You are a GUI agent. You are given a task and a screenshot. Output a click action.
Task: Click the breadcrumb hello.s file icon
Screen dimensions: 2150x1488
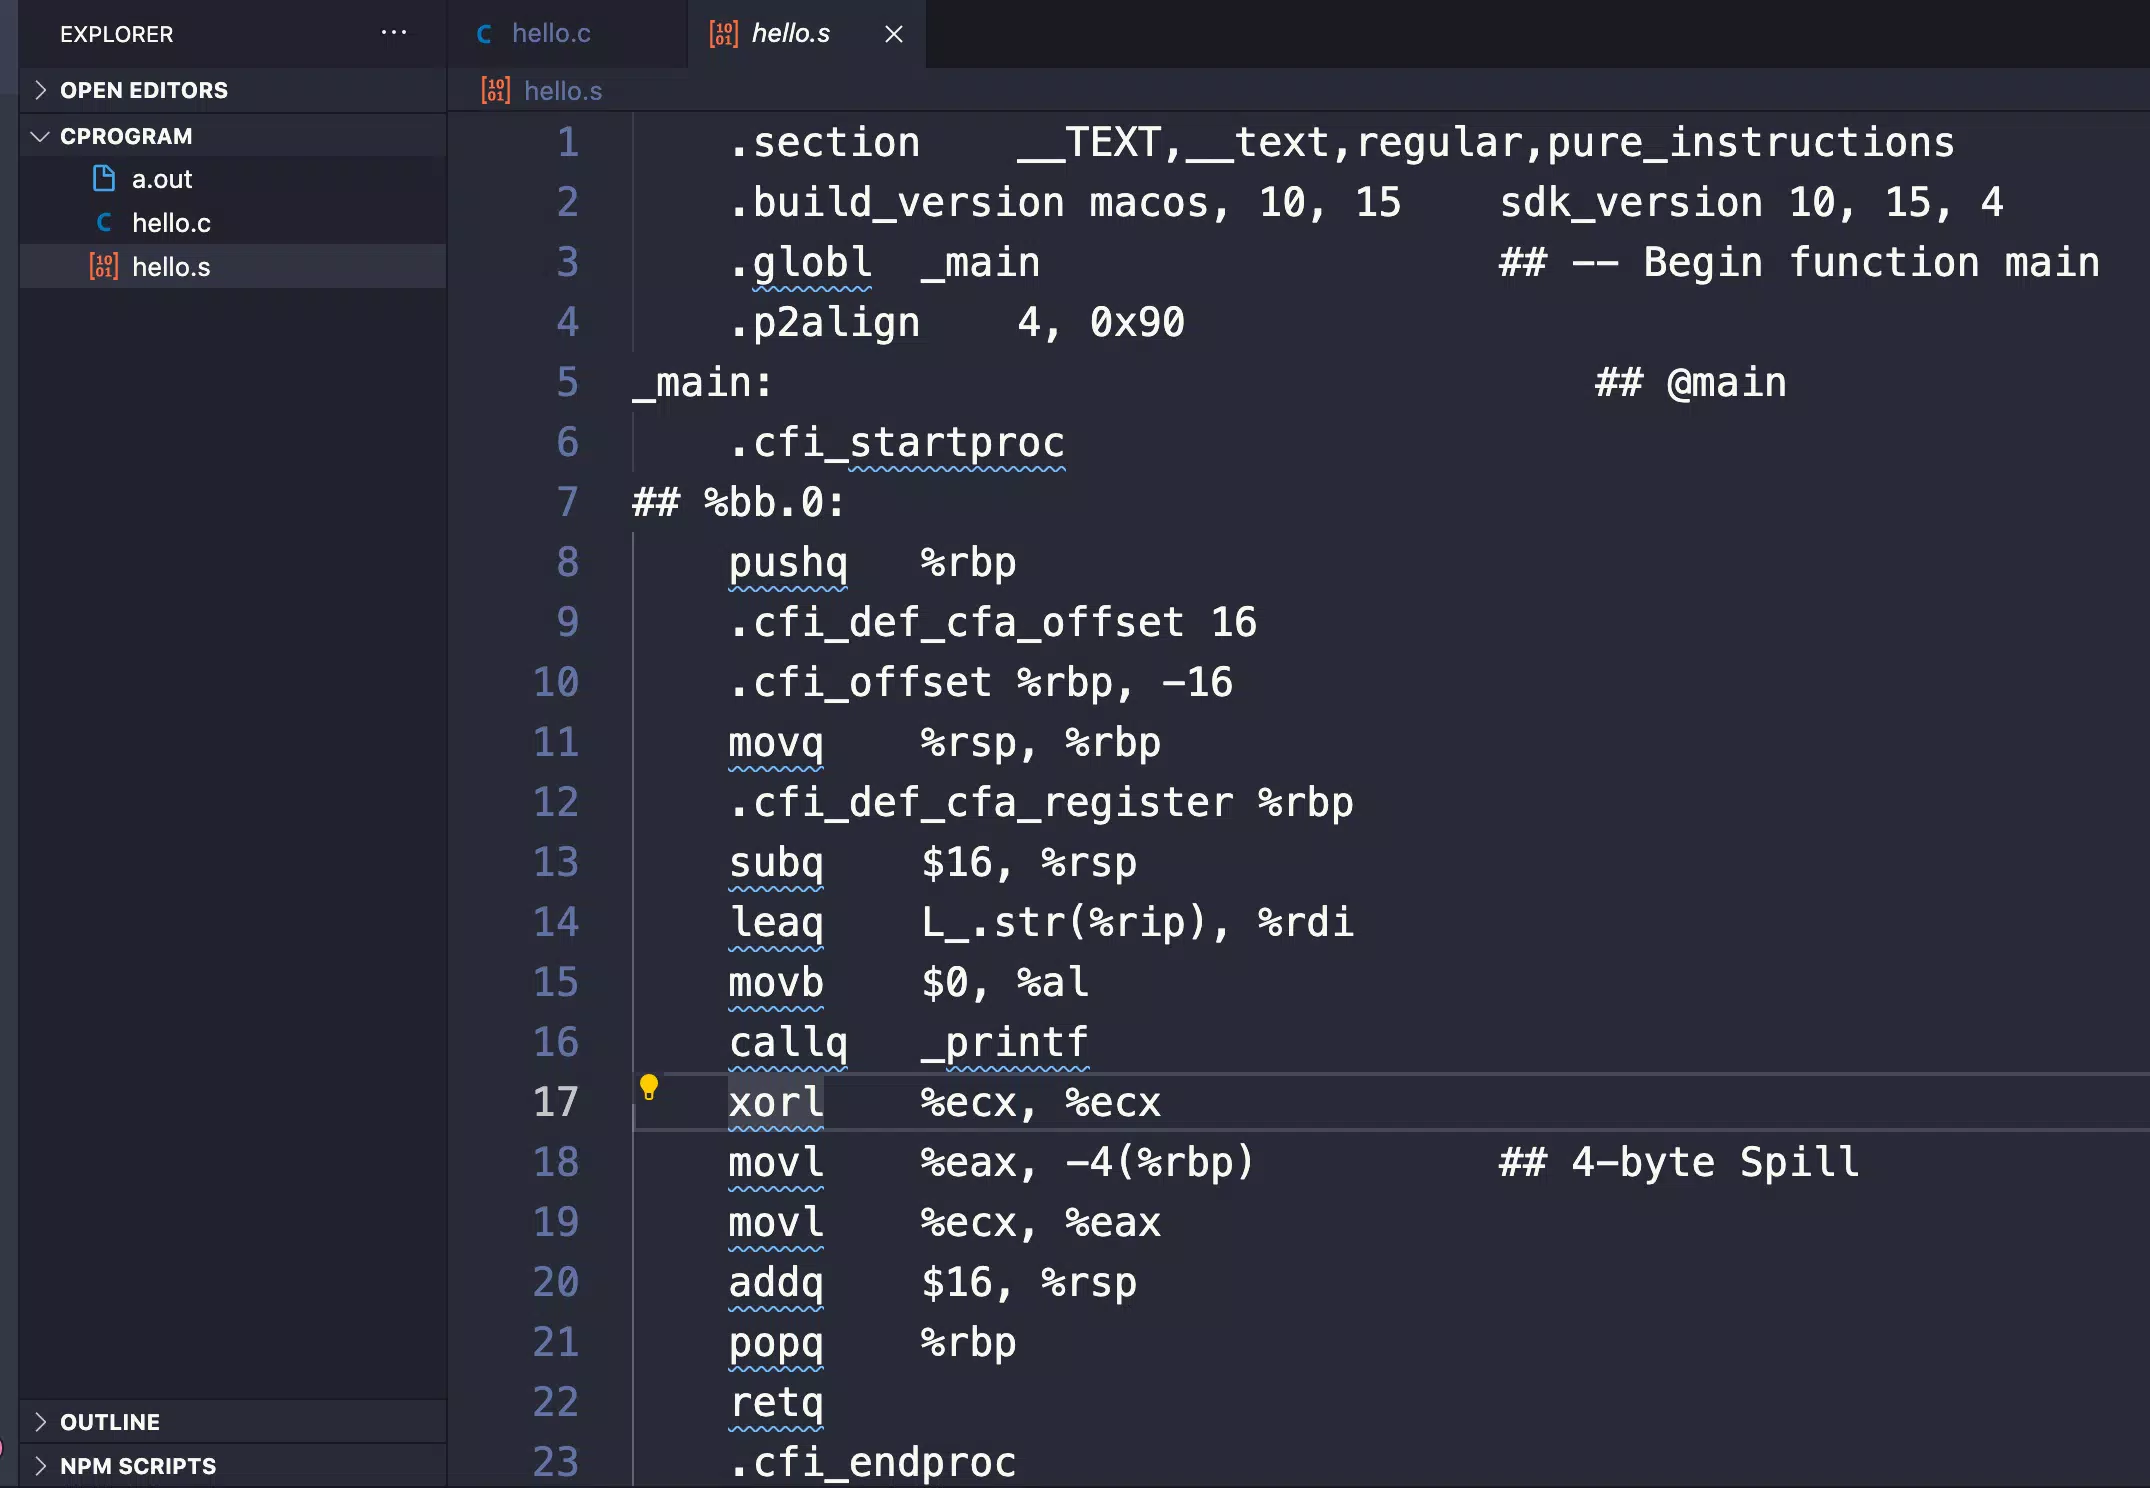pyautogui.click(x=496, y=91)
